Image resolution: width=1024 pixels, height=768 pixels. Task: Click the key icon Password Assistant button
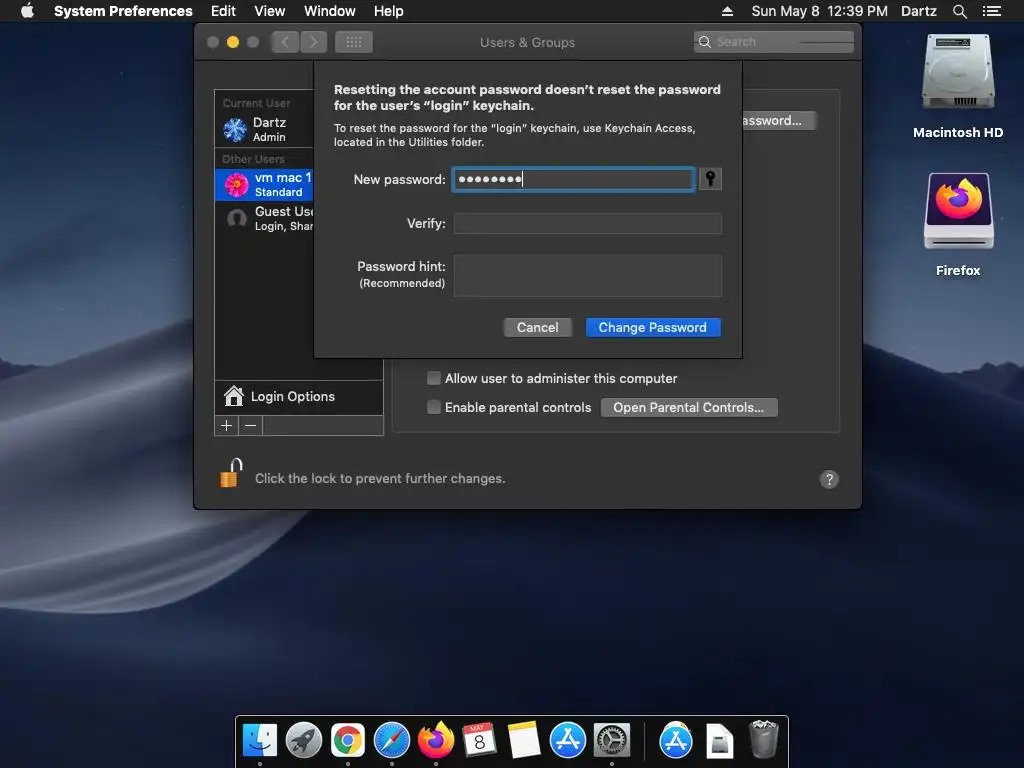pos(710,179)
